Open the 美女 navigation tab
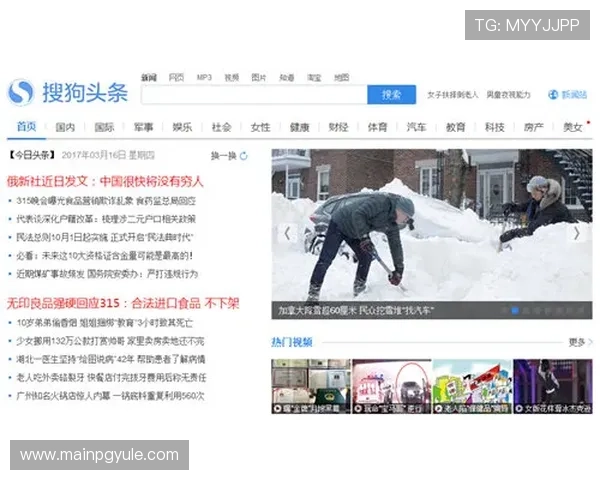The image size is (600, 480). 572,127
